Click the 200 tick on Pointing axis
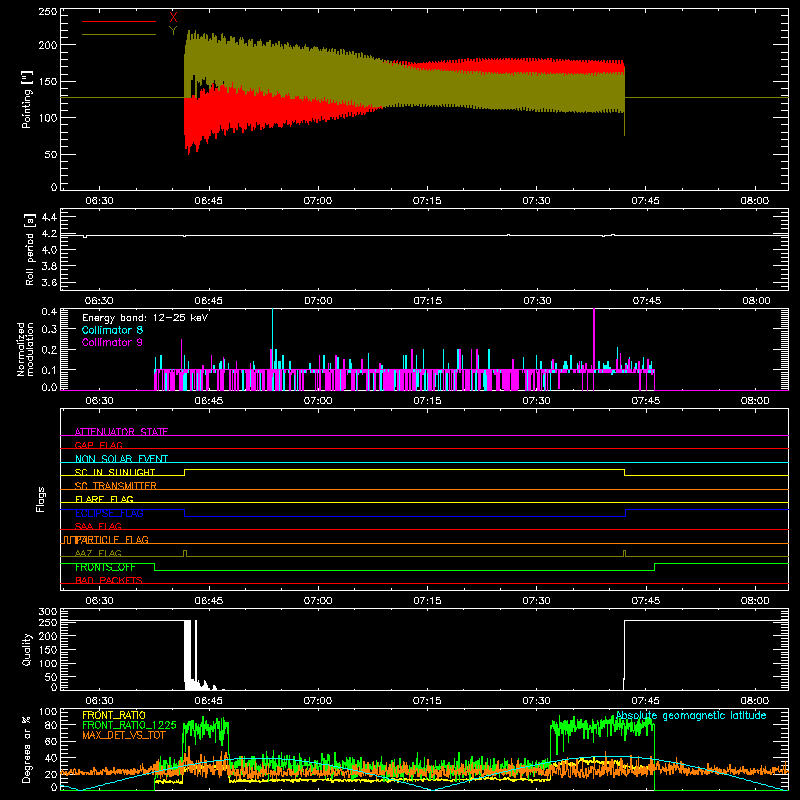800x800 pixels. click(x=48, y=45)
